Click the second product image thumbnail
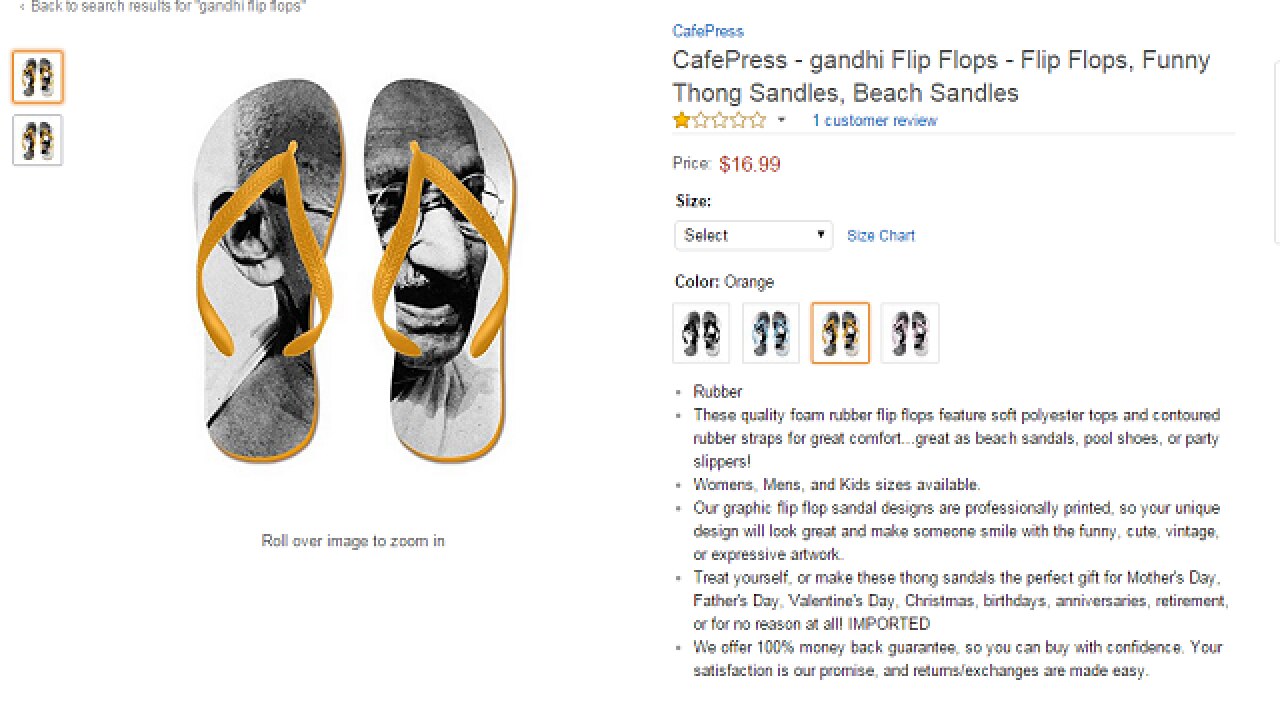 point(36,140)
